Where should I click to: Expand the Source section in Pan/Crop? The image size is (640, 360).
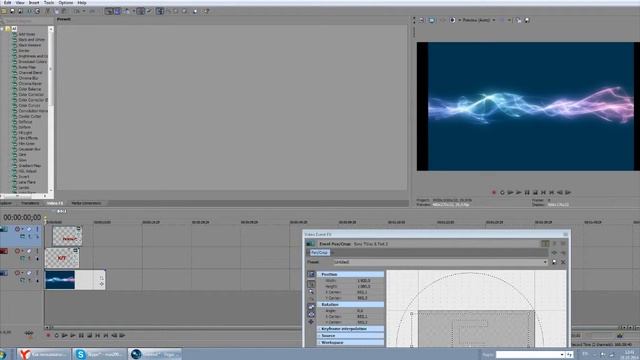pos(319,336)
